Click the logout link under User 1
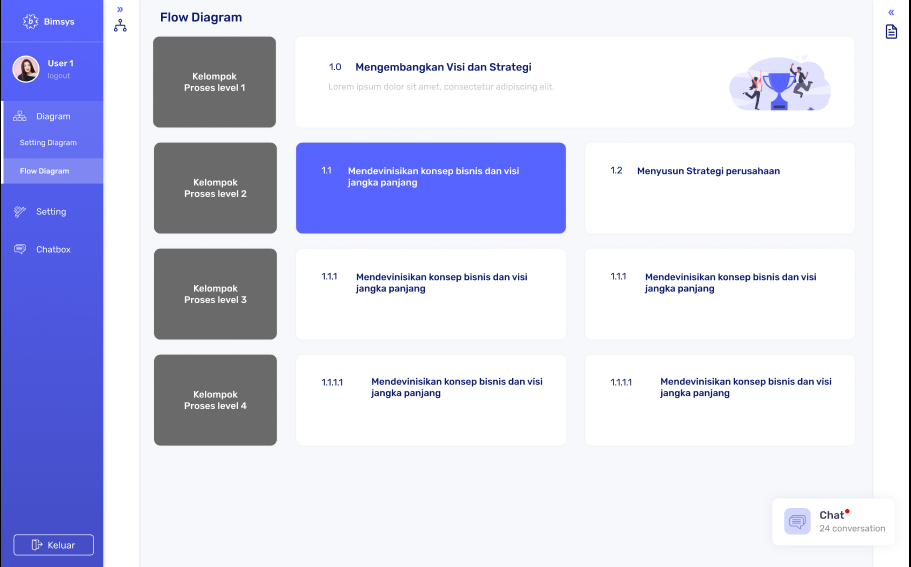The image size is (911, 567). pos(59,76)
